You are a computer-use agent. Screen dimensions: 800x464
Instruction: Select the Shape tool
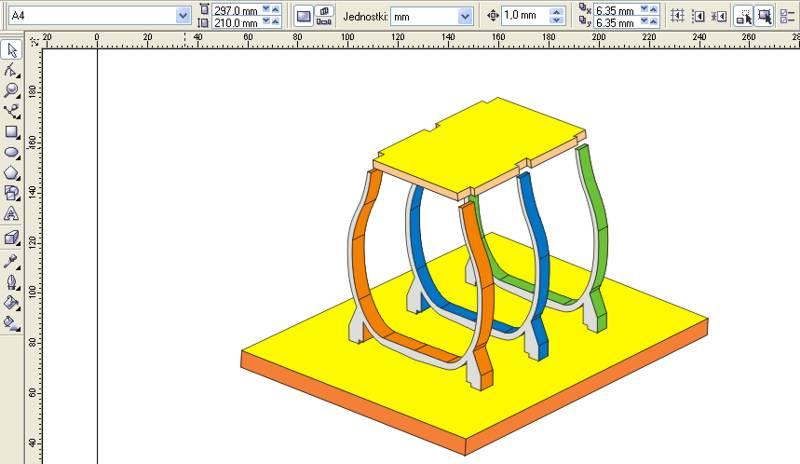point(12,71)
